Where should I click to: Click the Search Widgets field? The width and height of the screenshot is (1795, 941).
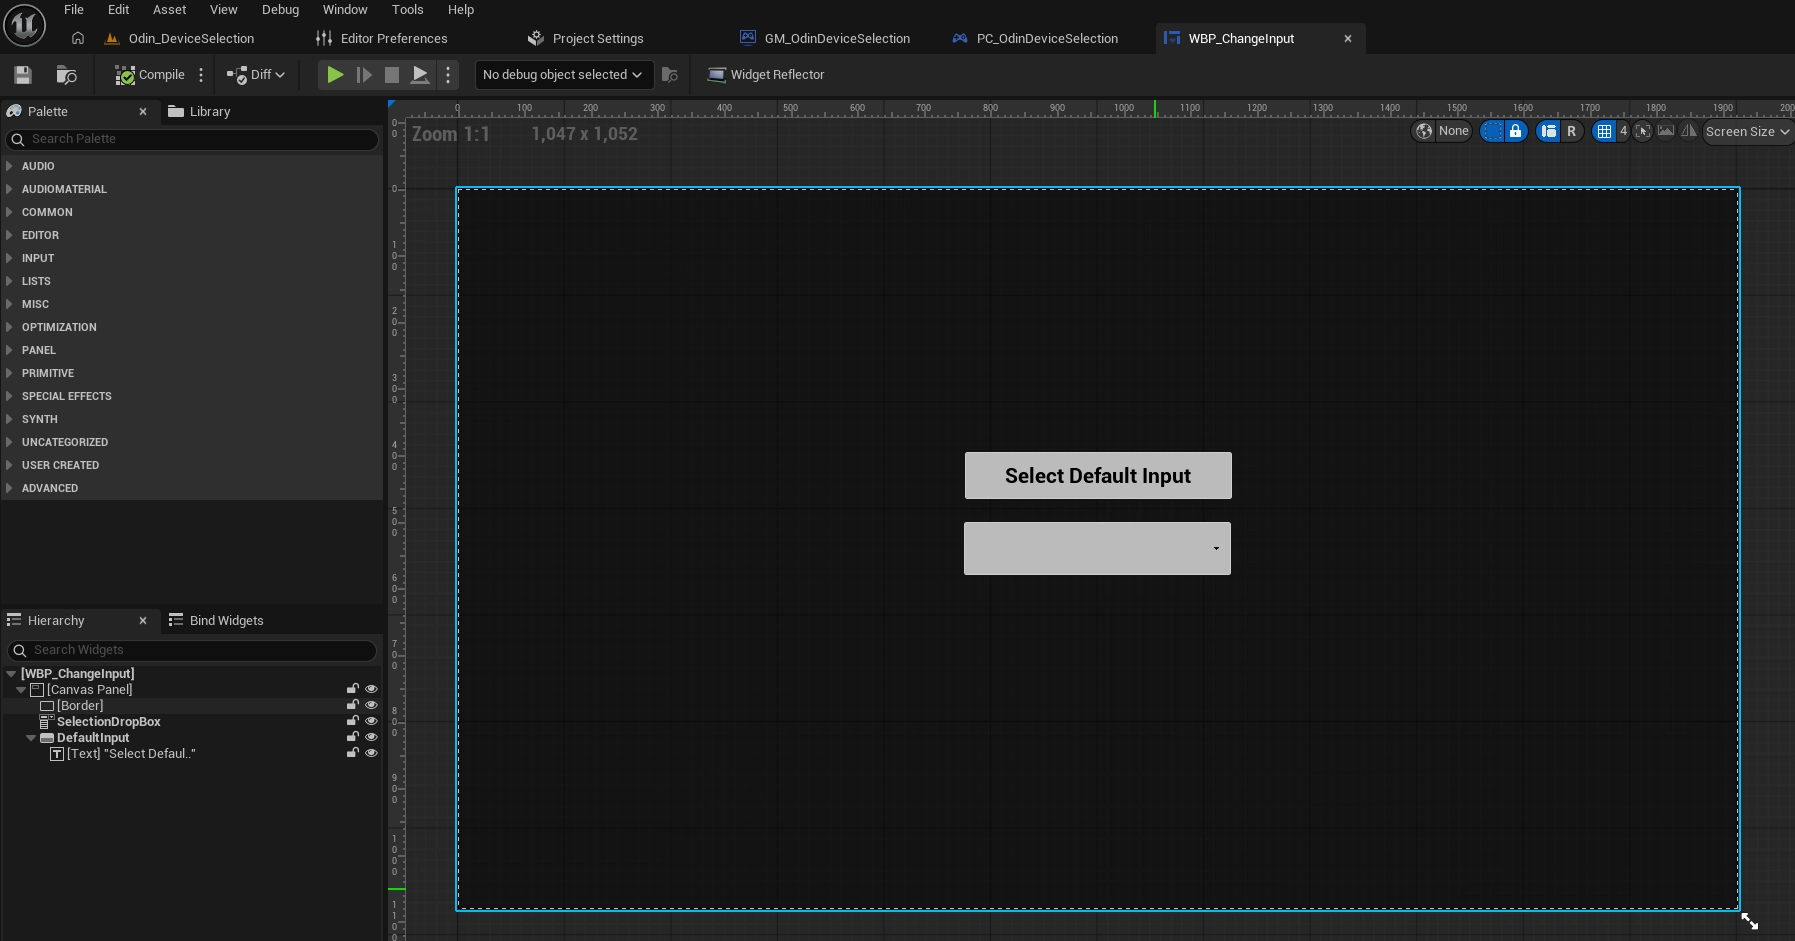pyautogui.click(x=192, y=650)
